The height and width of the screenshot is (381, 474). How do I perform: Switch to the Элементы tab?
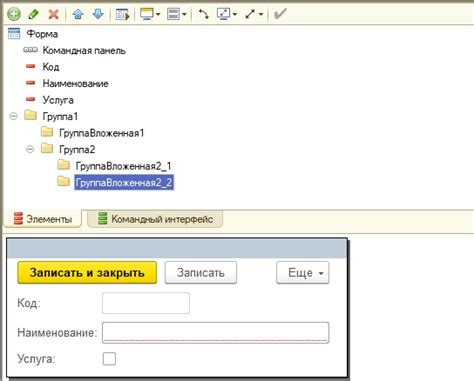43,219
